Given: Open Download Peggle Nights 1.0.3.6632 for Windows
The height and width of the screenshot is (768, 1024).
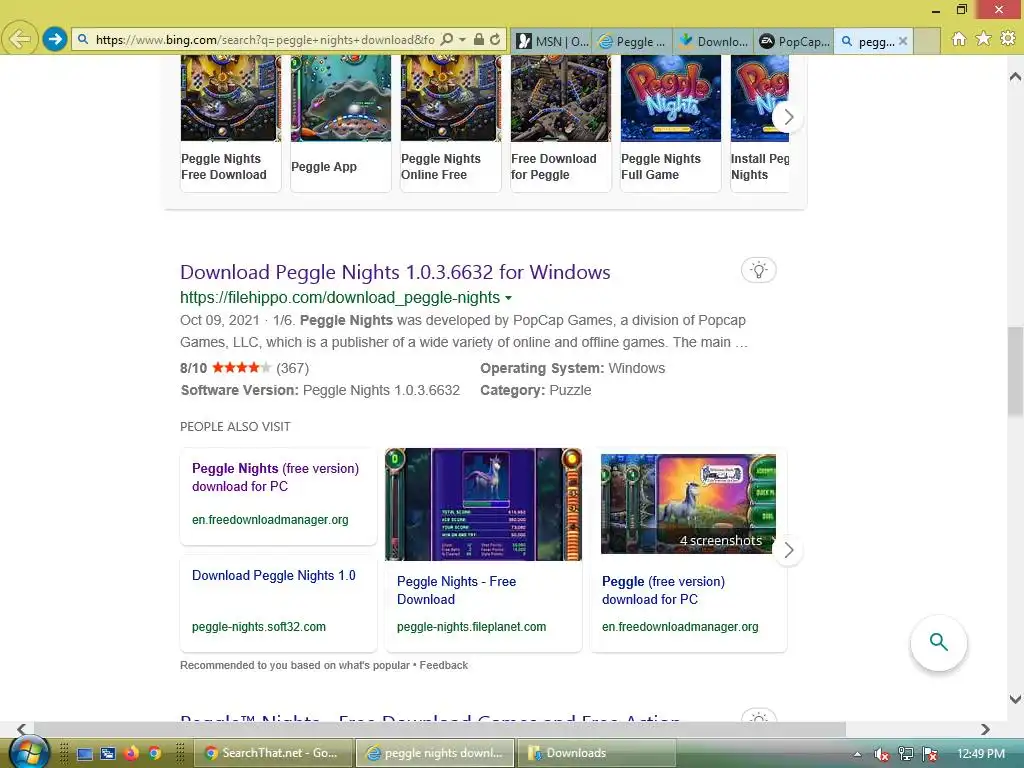Looking at the screenshot, I should 395,272.
